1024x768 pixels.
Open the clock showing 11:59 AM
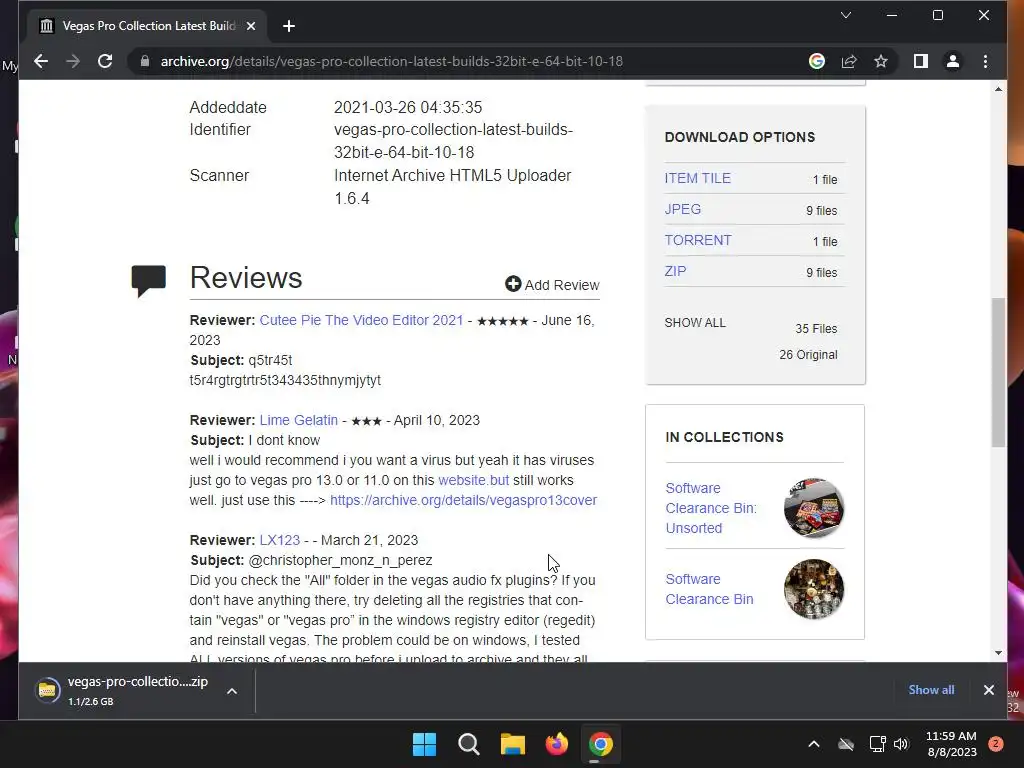click(952, 744)
